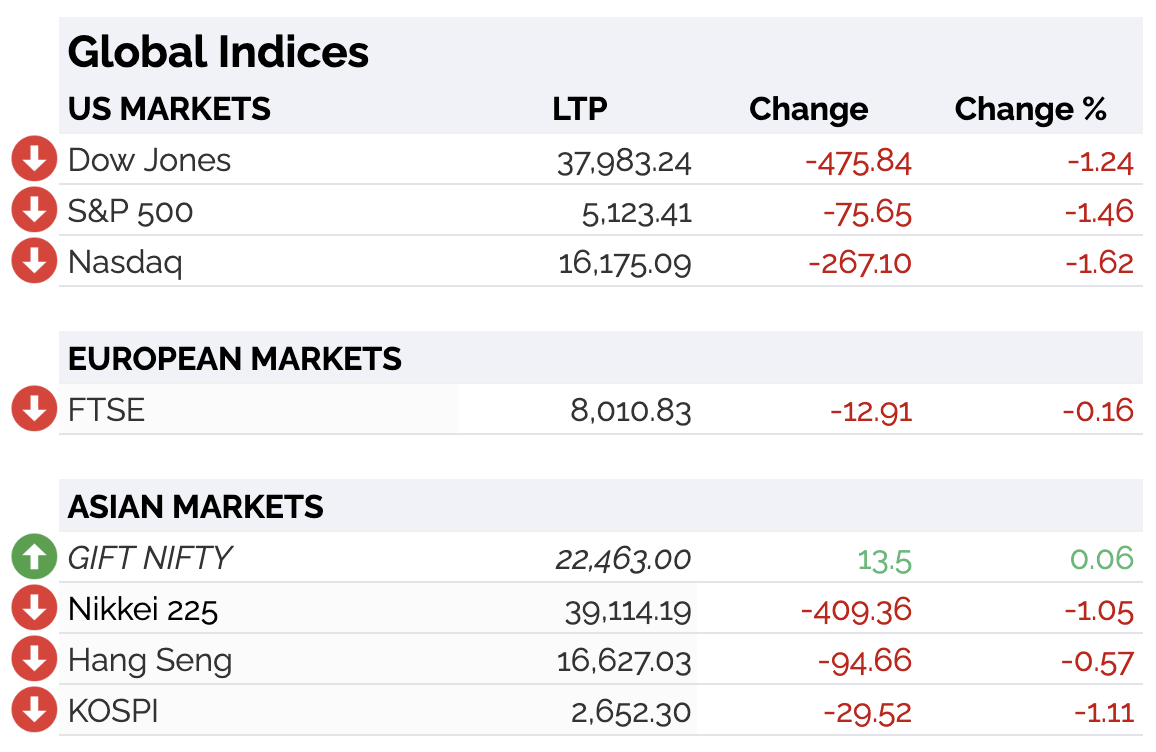Click the red down arrow next to FTSE

tap(34, 408)
